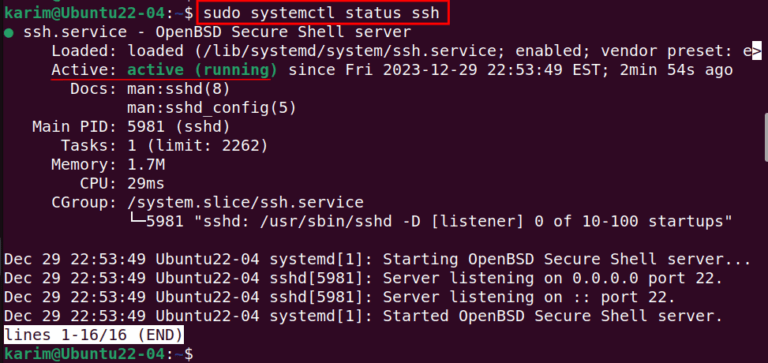The width and height of the screenshot is (768, 363).
Task: Click the terminal scrollbar handle on the right
Action: [x=766, y=137]
